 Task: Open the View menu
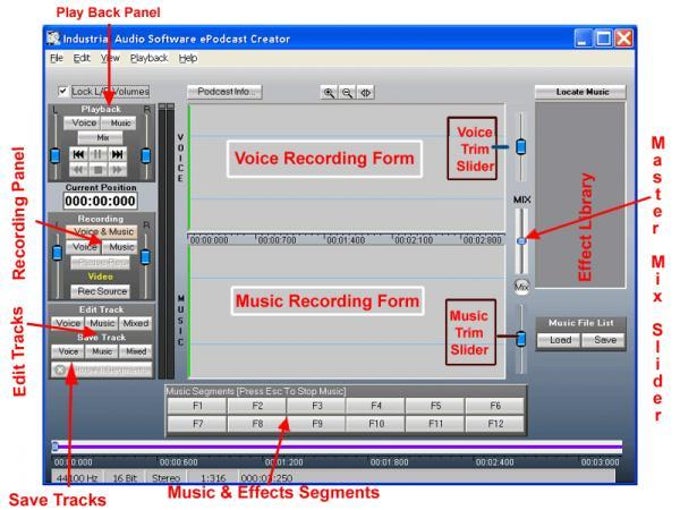pyautogui.click(x=110, y=58)
